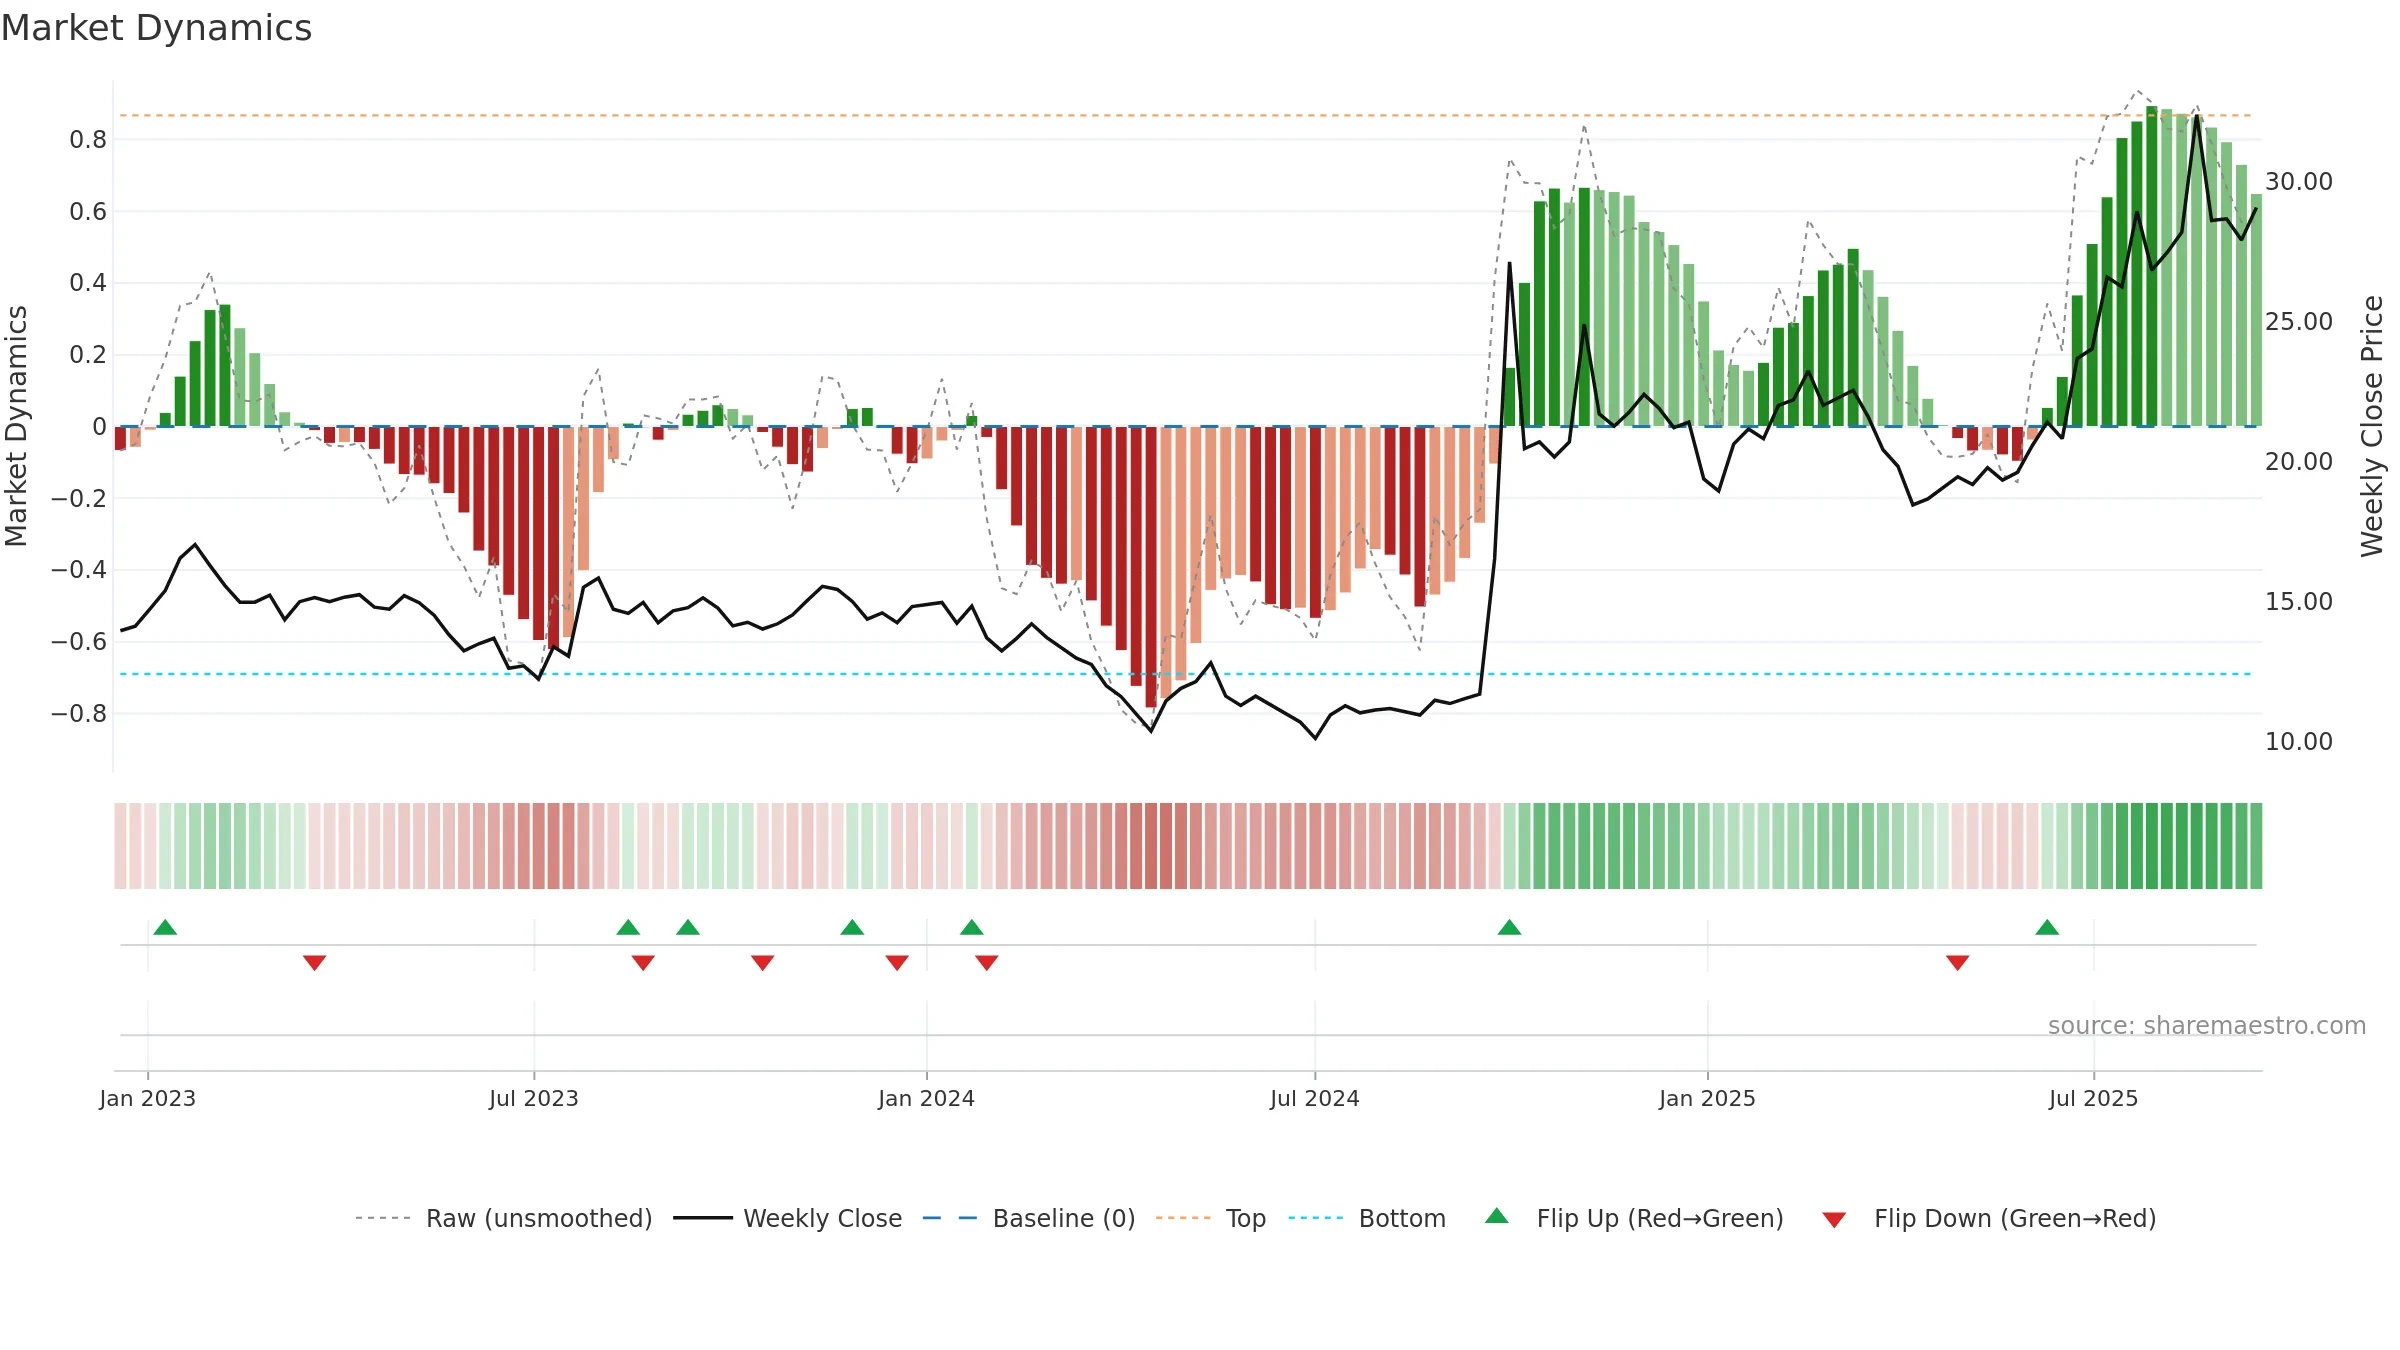Image resolution: width=2400 pixels, height=1350 pixels.
Task: Click the Weekly Close Price axis title
Action: [x=2373, y=426]
